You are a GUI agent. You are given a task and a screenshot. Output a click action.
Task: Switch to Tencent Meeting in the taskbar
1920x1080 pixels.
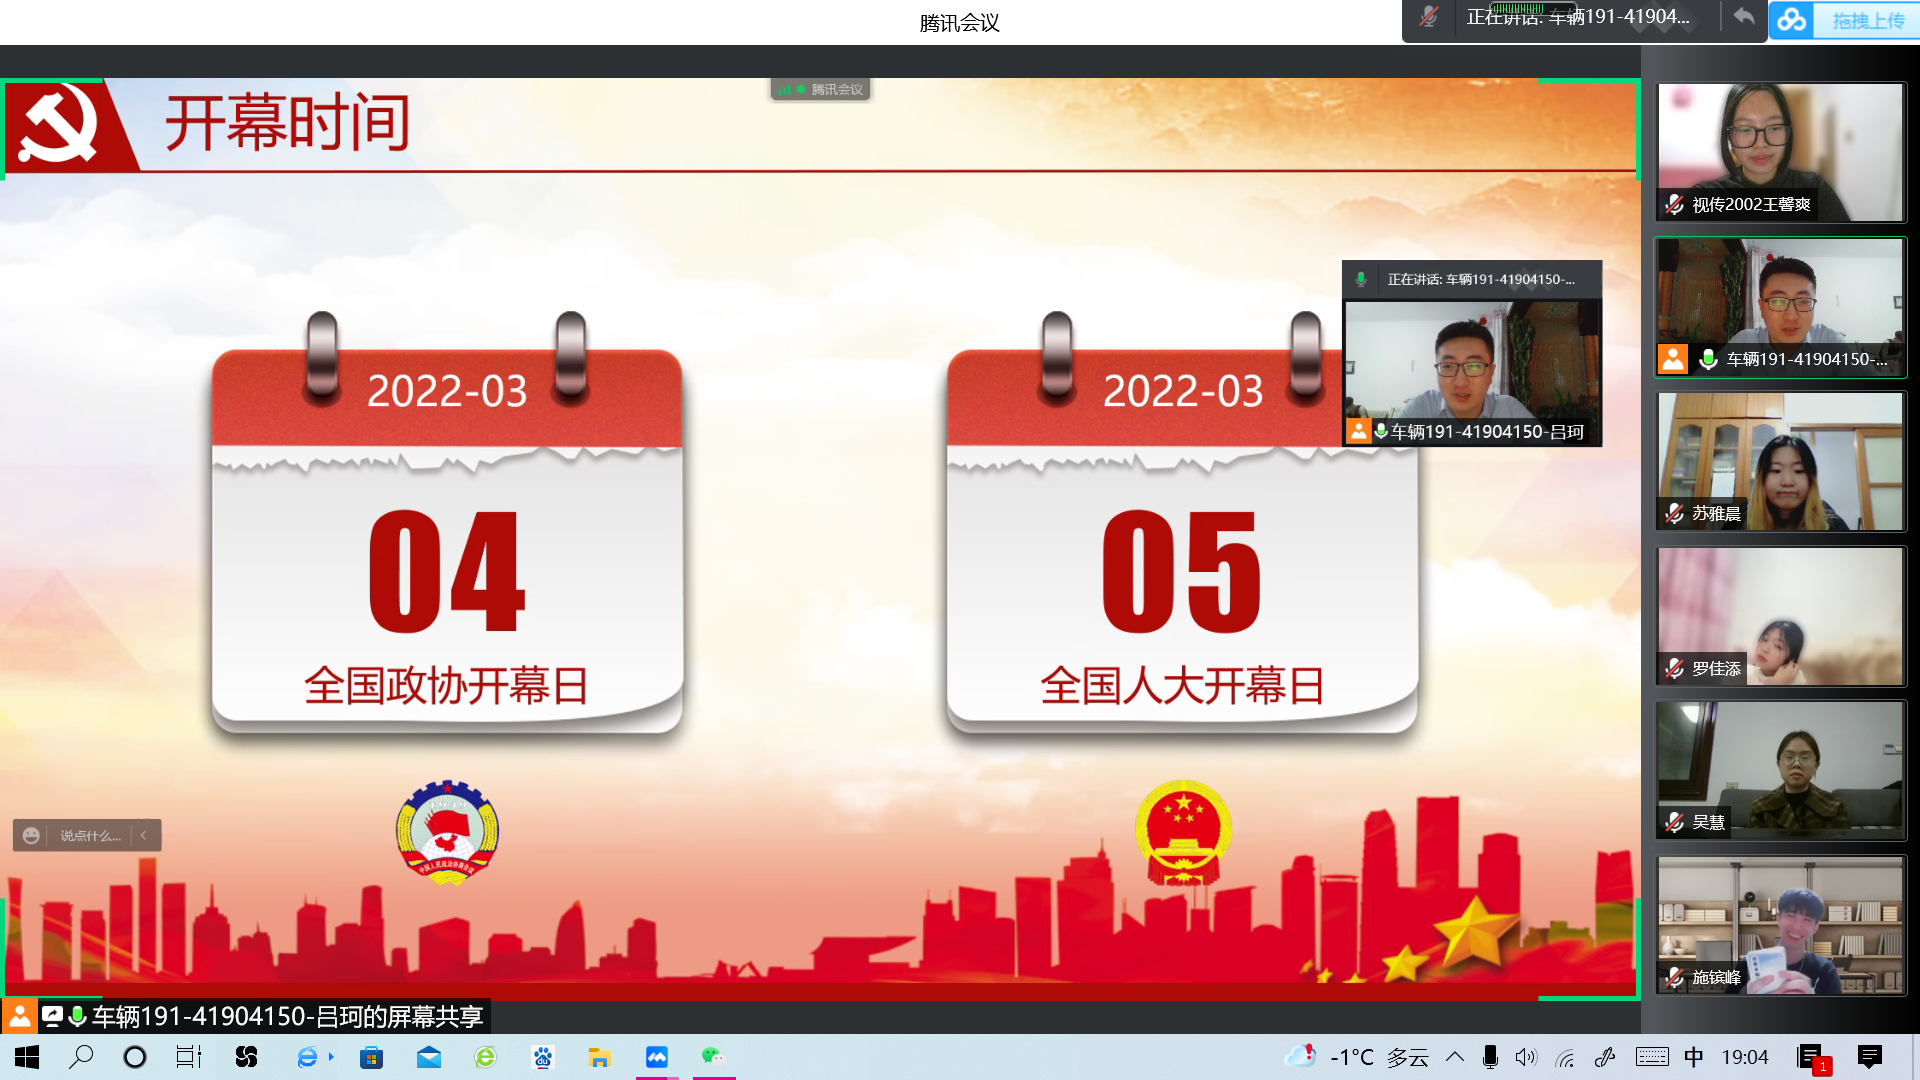[x=657, y=1057]
